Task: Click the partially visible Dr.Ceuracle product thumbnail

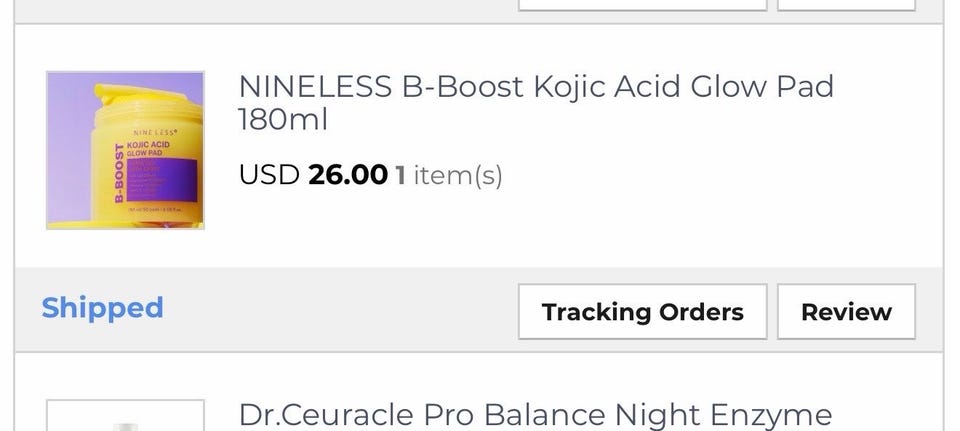Action: [125, 418]
